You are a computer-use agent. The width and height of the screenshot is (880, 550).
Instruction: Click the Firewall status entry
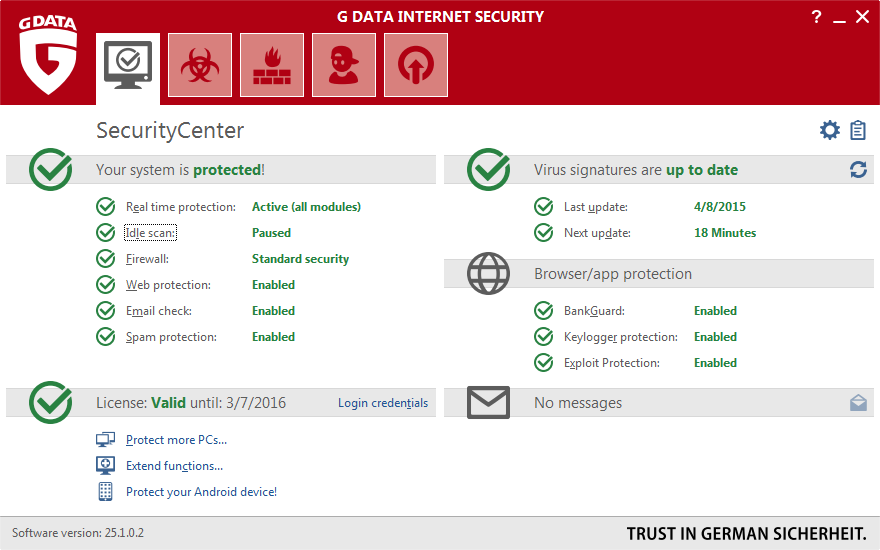pos(147,259)
